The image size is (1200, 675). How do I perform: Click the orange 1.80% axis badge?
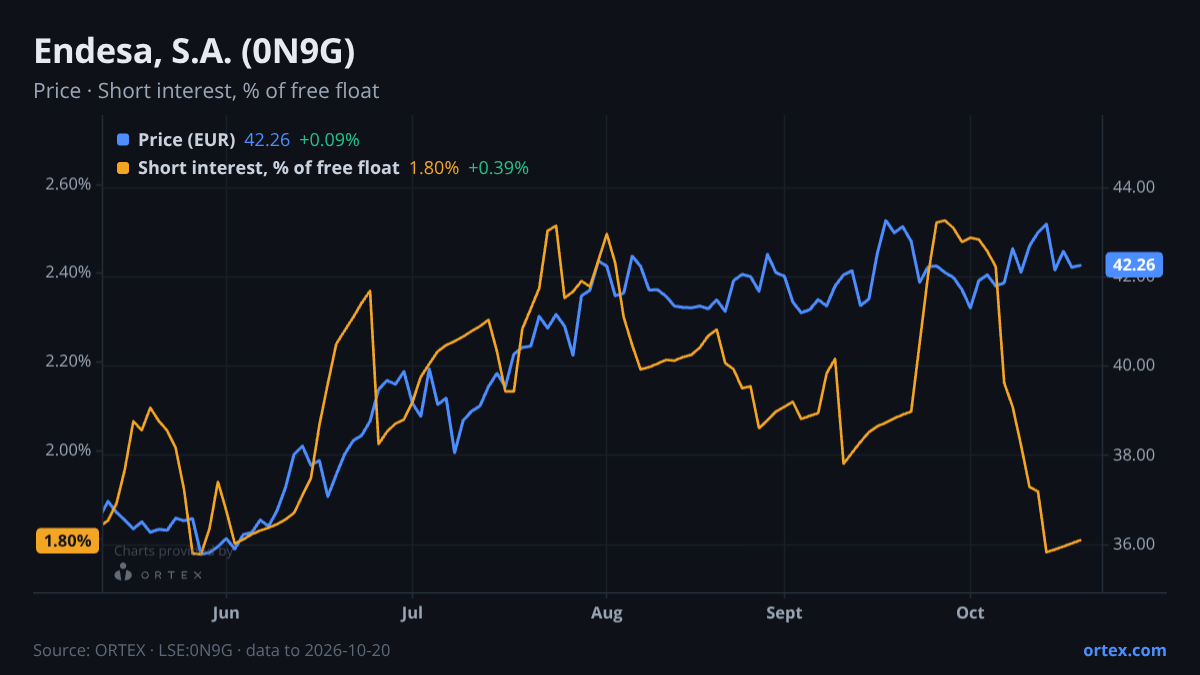(x=67, y=541)
